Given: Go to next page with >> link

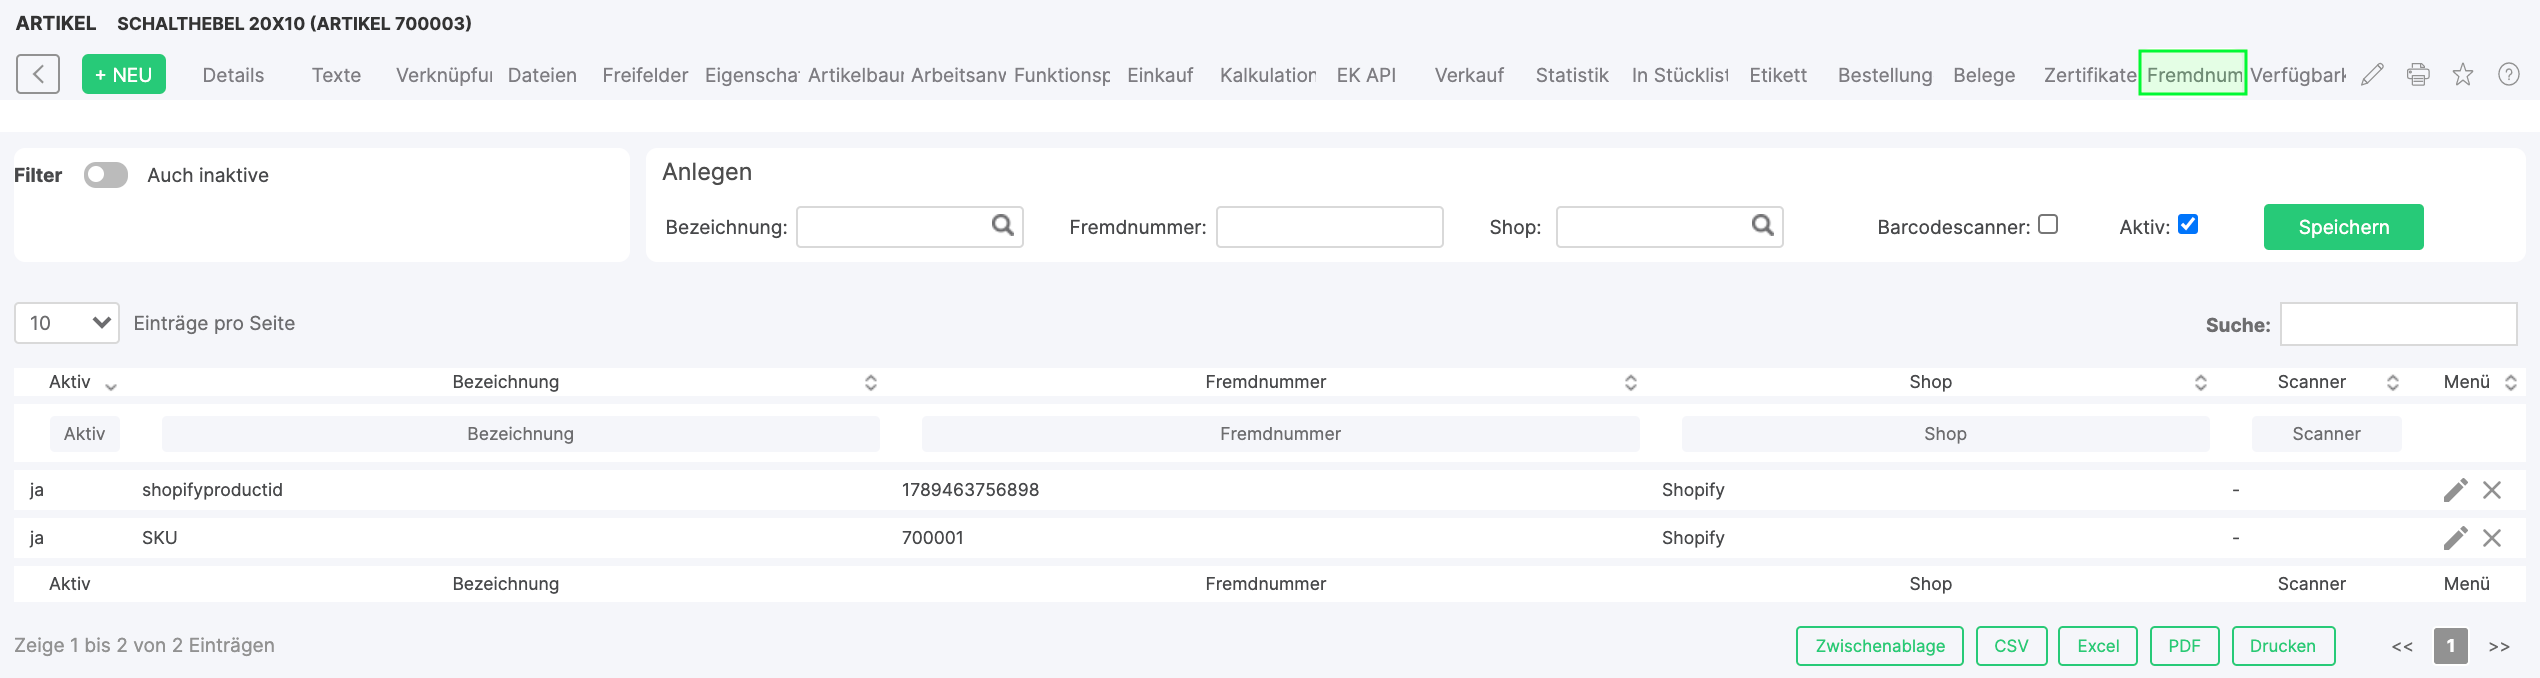Looking at the screenshot, I should 2499,646.
